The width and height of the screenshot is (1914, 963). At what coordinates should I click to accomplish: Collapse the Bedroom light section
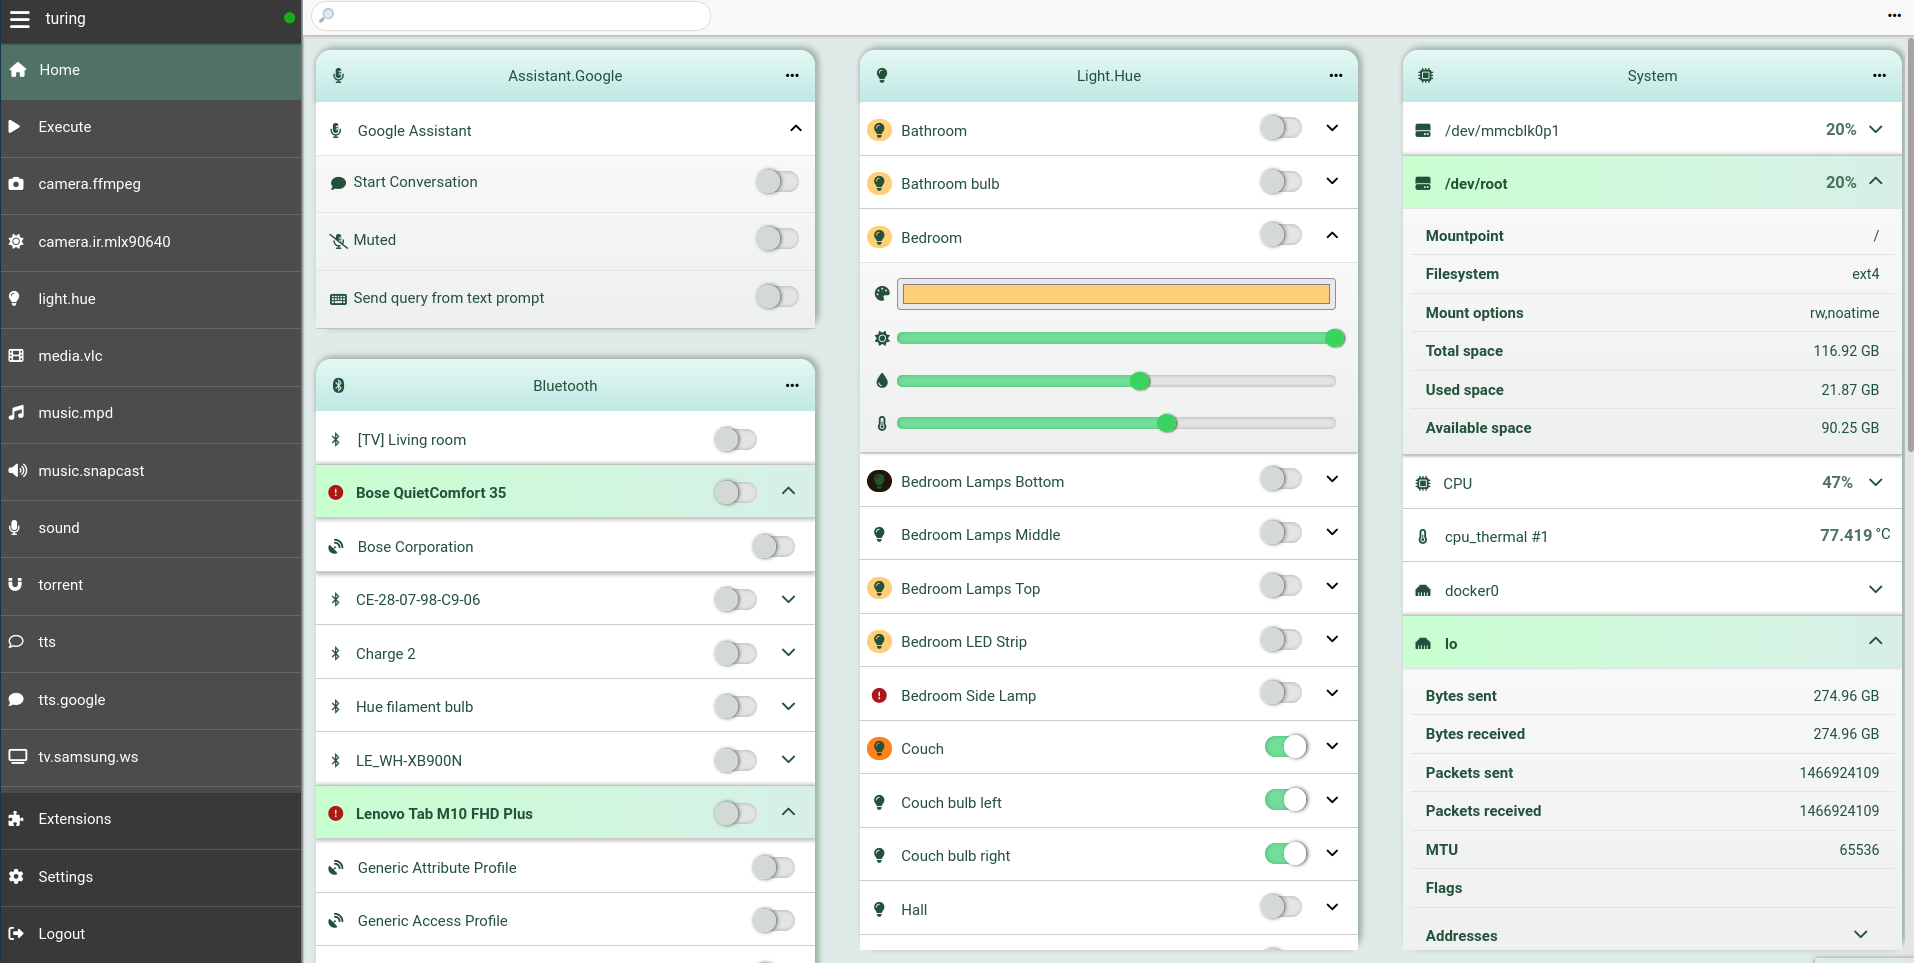[1332, 235]
